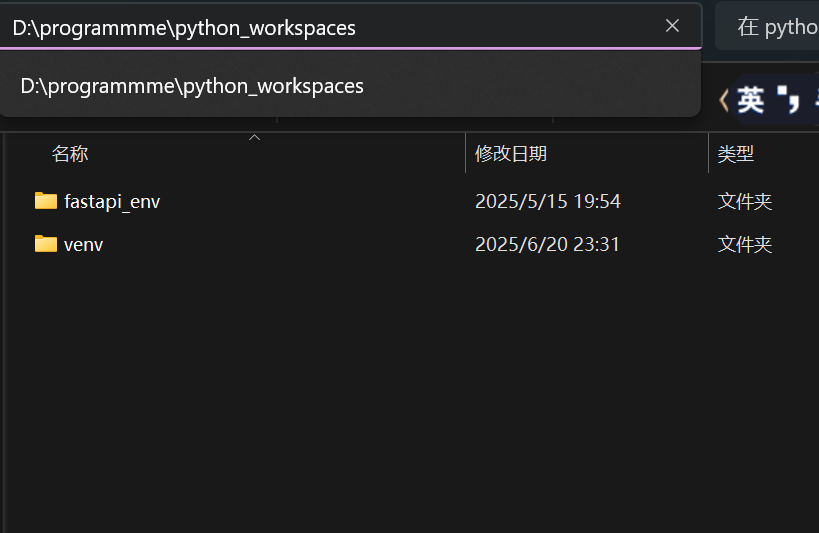Screen dimensions: 819x533
Task: Open the venv folder icon
Action: (46, 244)
